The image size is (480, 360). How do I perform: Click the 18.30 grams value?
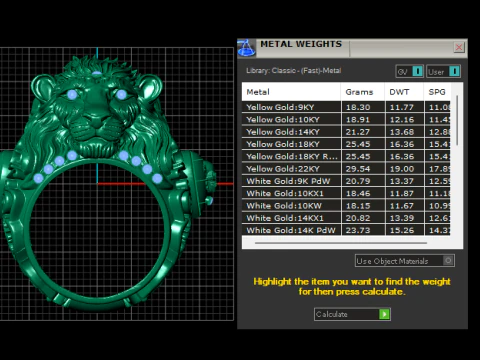point(358,107)
